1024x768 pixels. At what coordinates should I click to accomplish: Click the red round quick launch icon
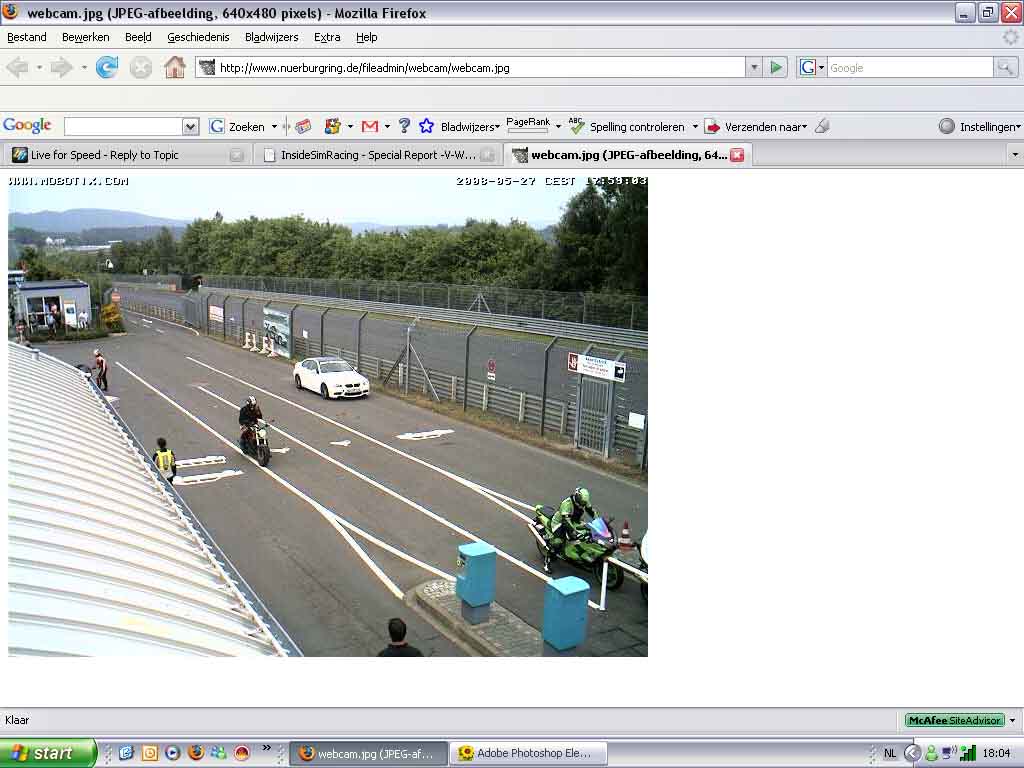point(242,752)
